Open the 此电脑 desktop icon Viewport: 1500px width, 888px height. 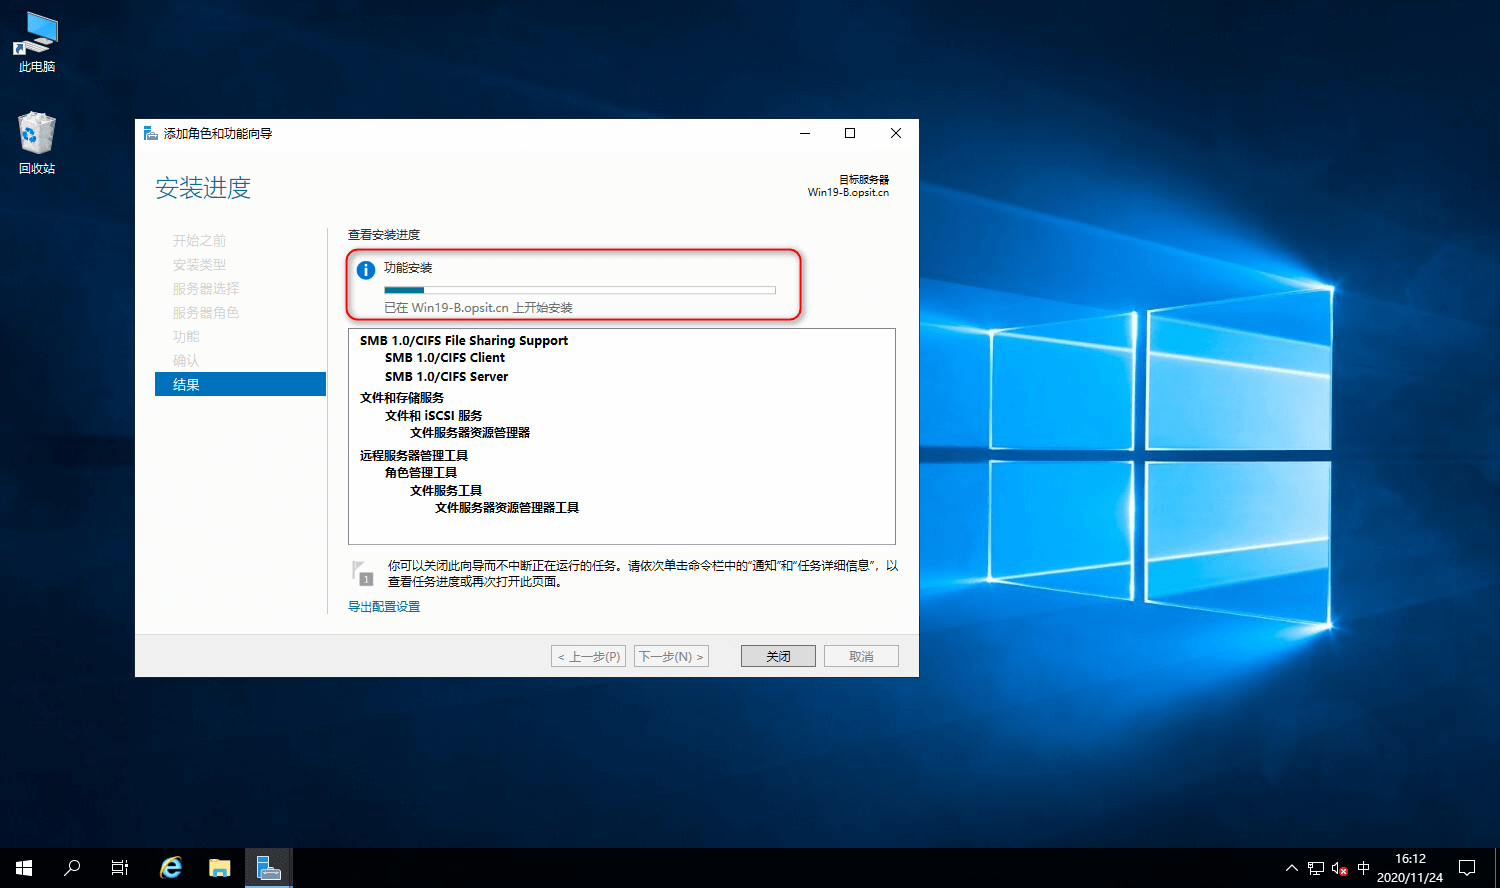[x=37, y=42]
